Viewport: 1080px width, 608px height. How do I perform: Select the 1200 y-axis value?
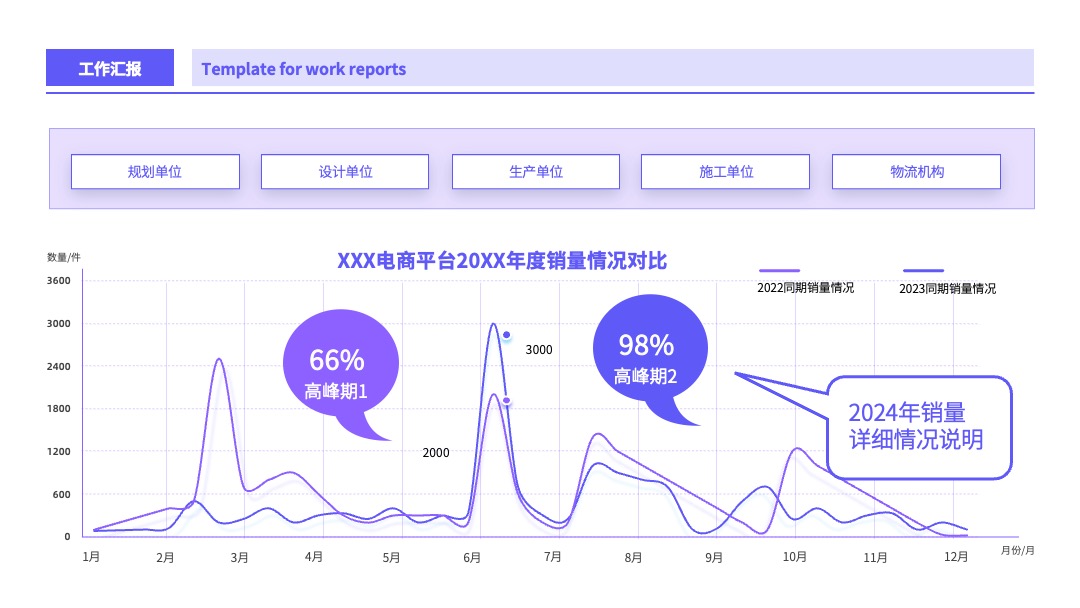(59, 452)
